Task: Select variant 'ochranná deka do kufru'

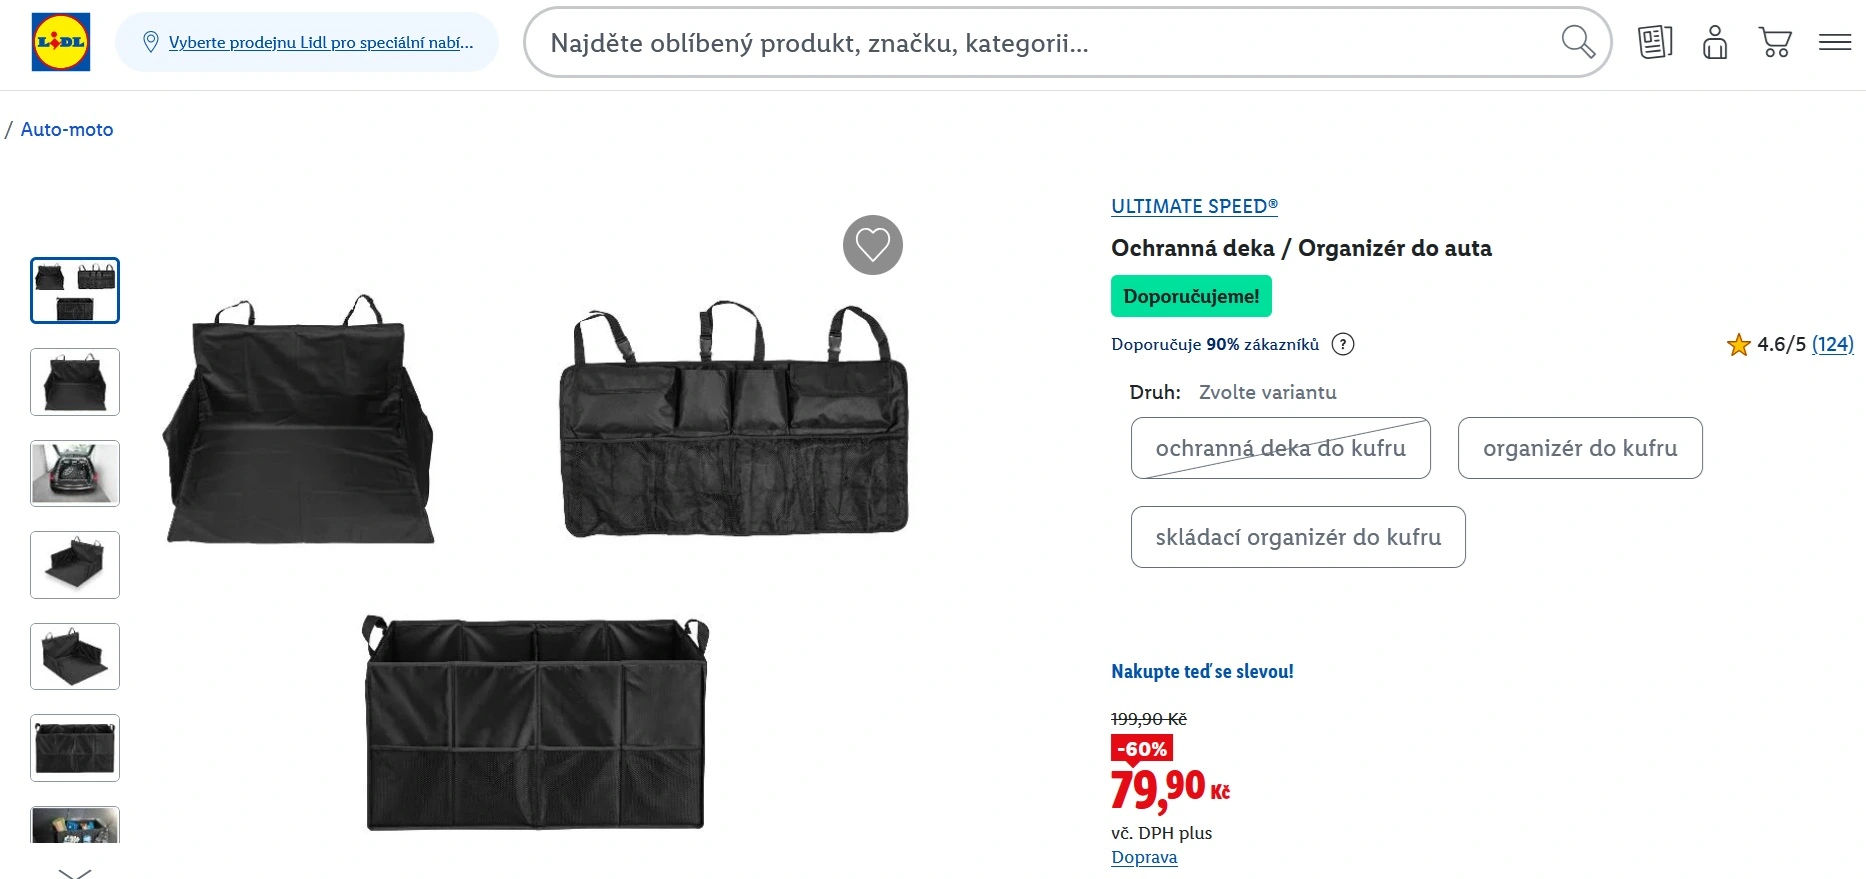Action: point(1280,448)
